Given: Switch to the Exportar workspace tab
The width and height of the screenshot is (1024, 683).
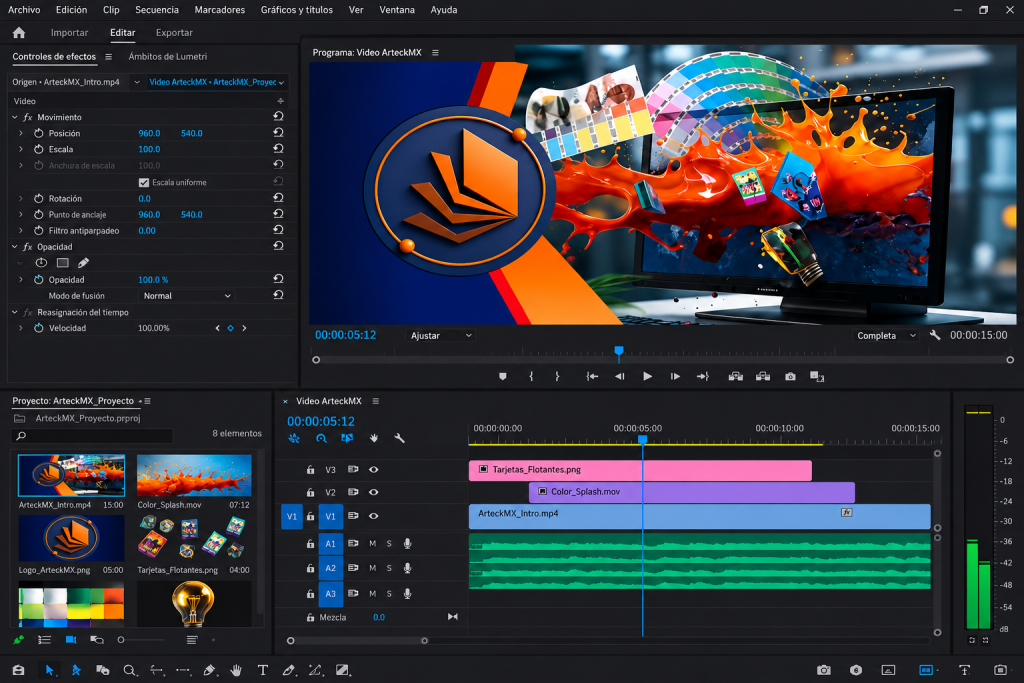Looking at the screenshot, I should point(174,33).
